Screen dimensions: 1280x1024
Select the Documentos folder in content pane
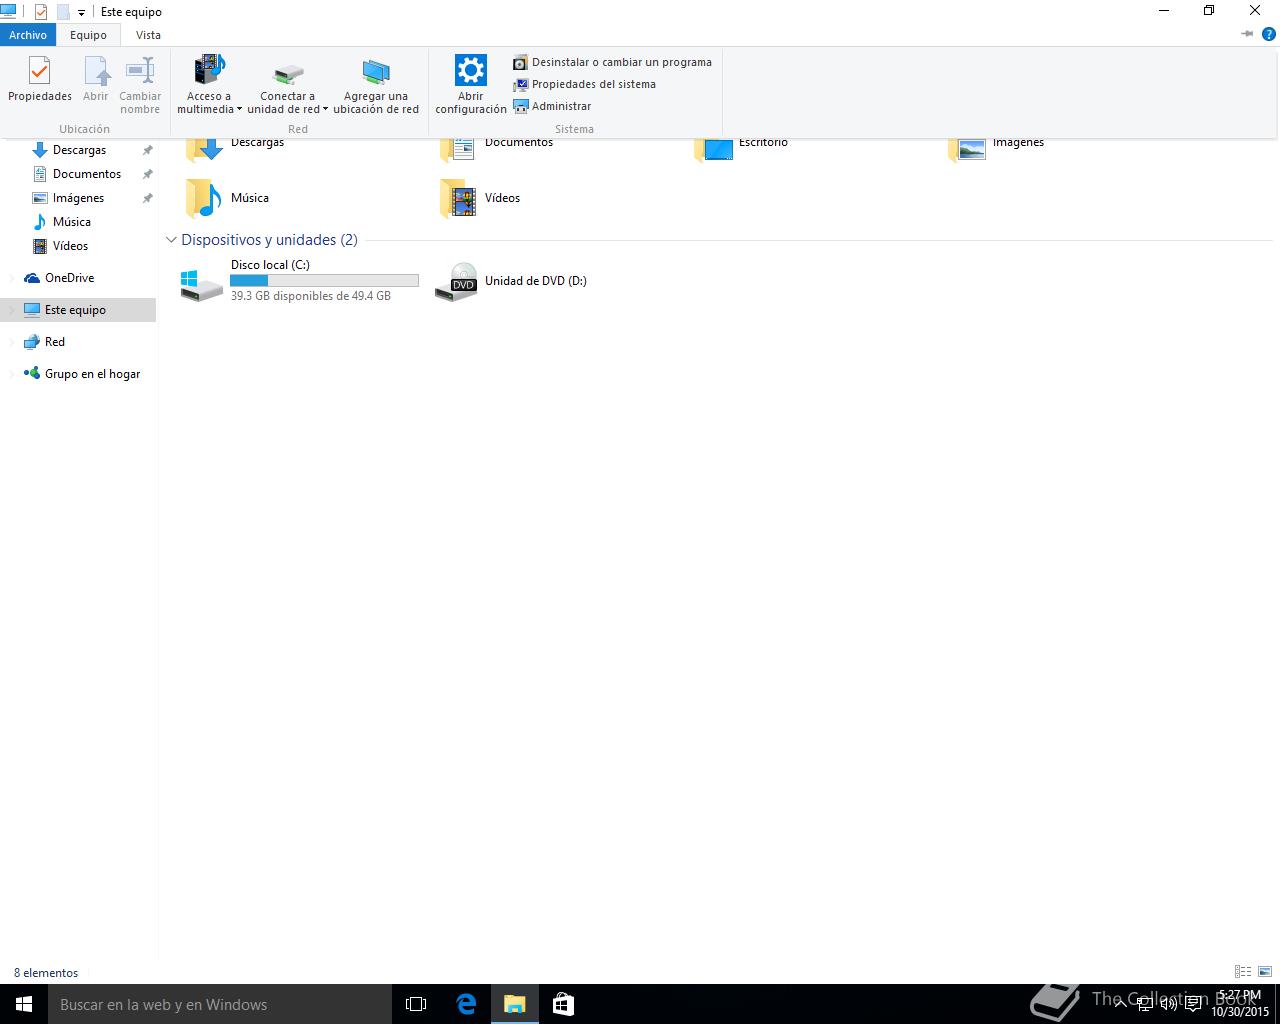click(x=497, y=148)
